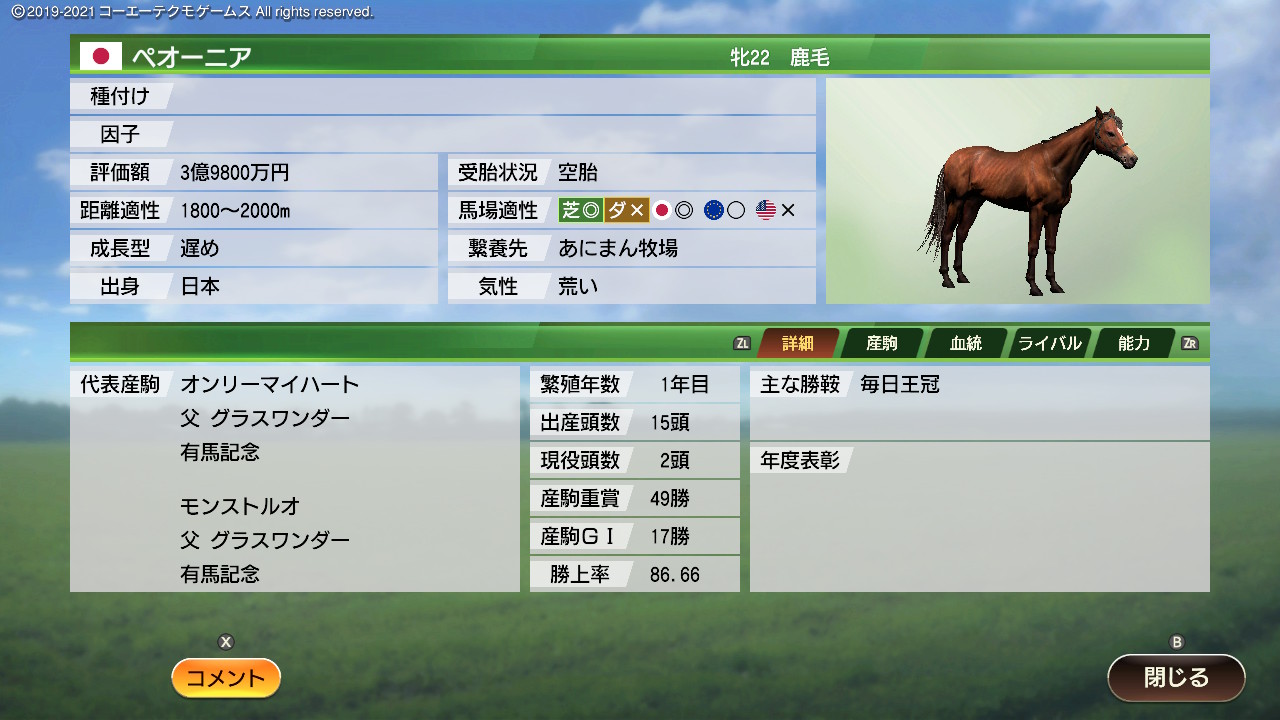Click the 鹿毛 coat color text
The image size is (1280, 720).
coord(809,58)
